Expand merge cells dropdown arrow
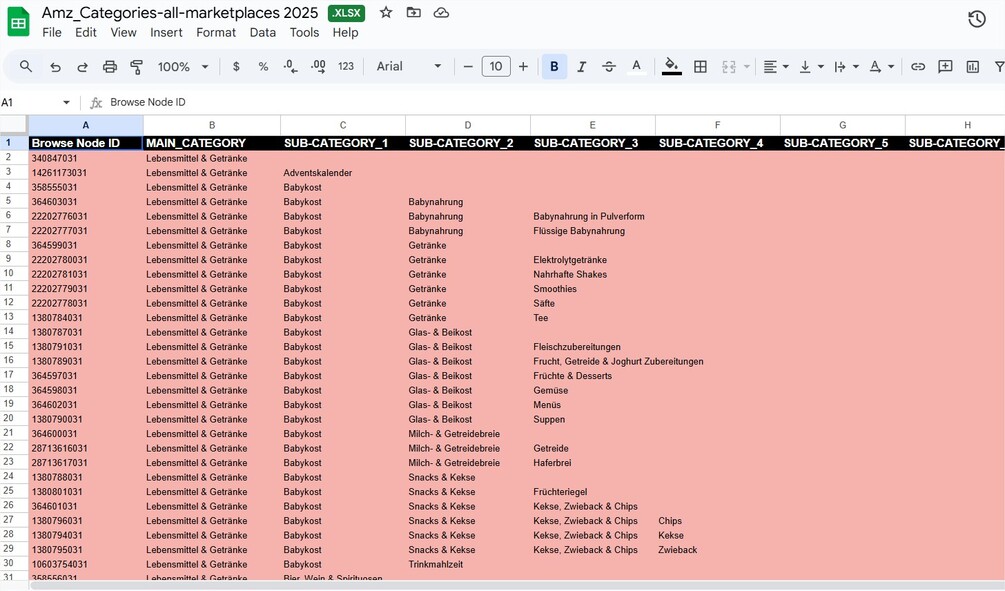 pyautogui.click(x=747, y=67)
